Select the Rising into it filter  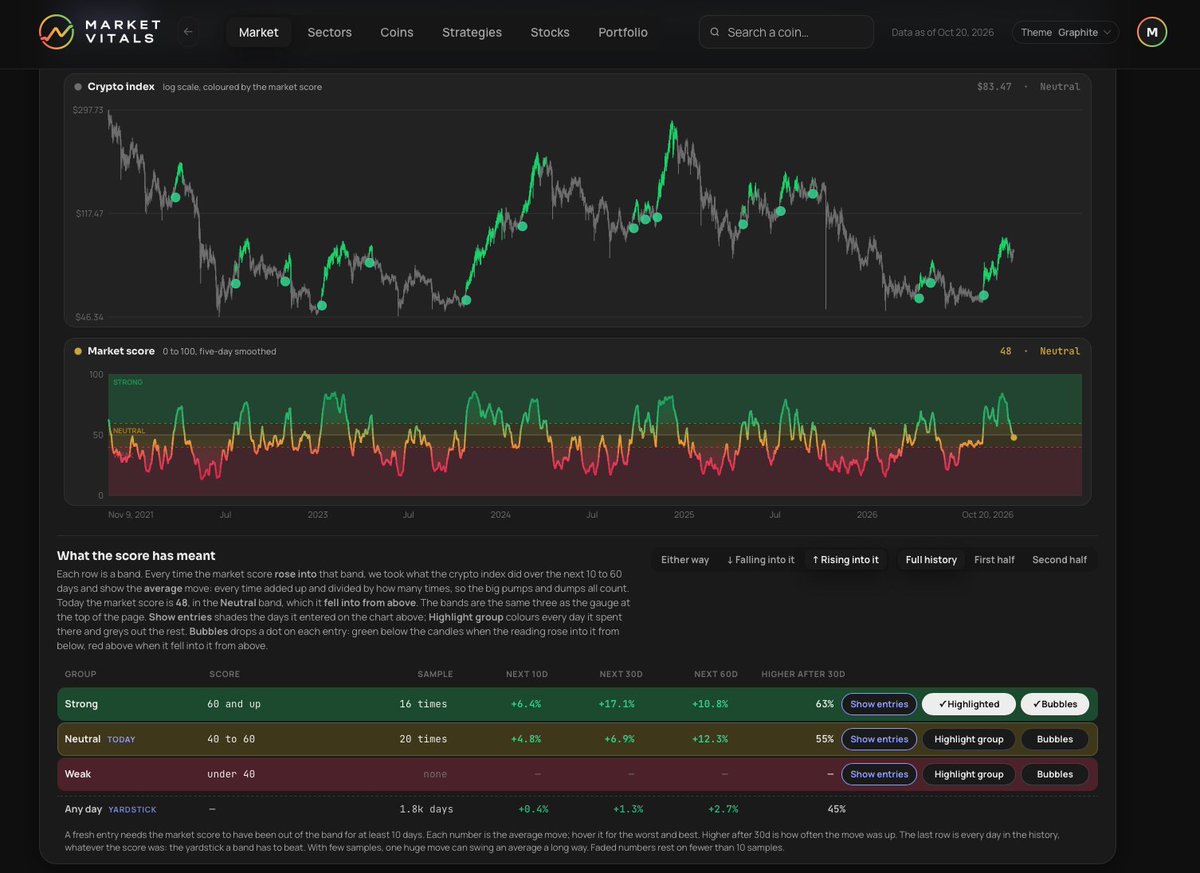coord(846,560)
